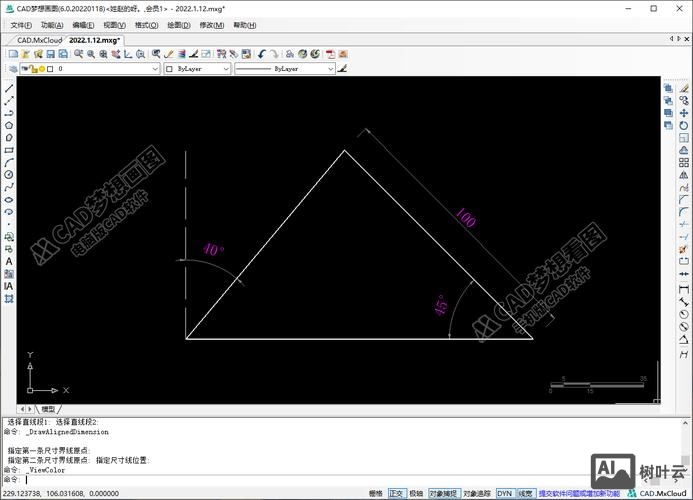The width and height of the screenshot is (693, 500).
Task: Switch to the CAD.MxCloud tab
Action: click(x=39, y=40)
